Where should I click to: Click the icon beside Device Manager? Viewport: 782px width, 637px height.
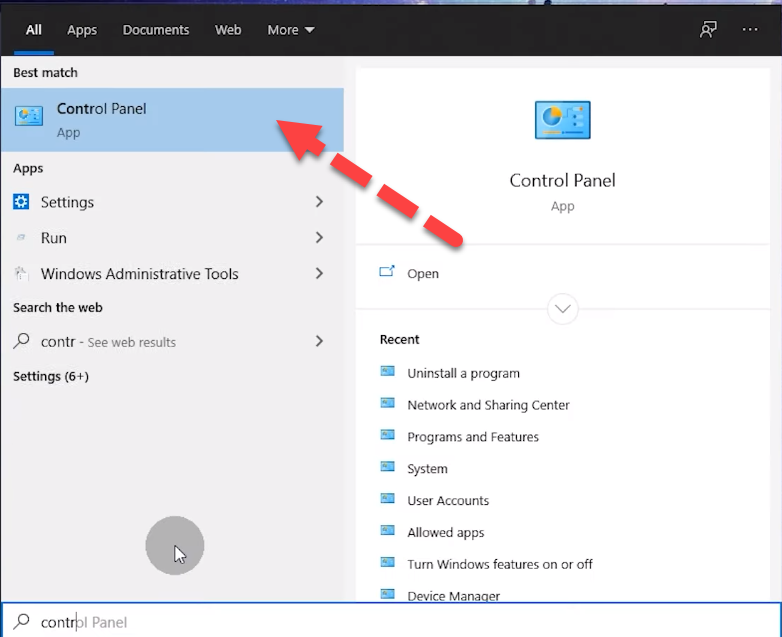click(x=388, y=594)
